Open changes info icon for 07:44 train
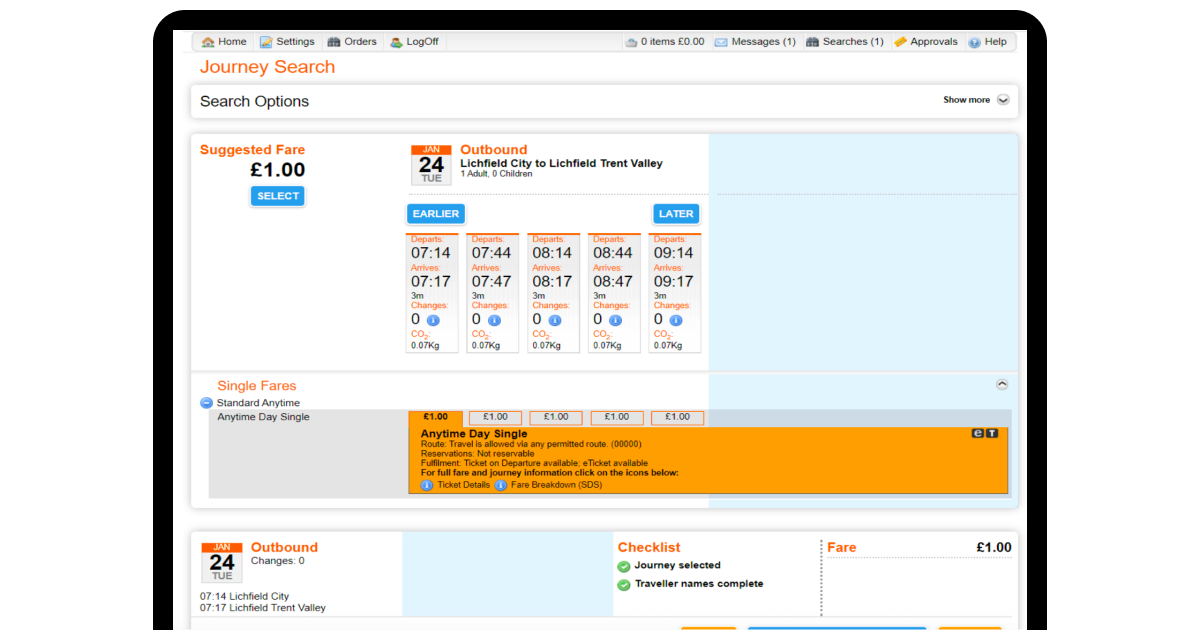1200x630 pixels. tap(494, 320)
